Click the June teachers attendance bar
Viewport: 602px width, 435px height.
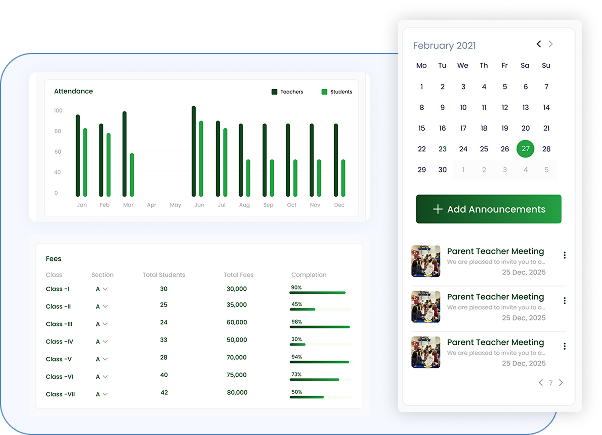(194, 151)
